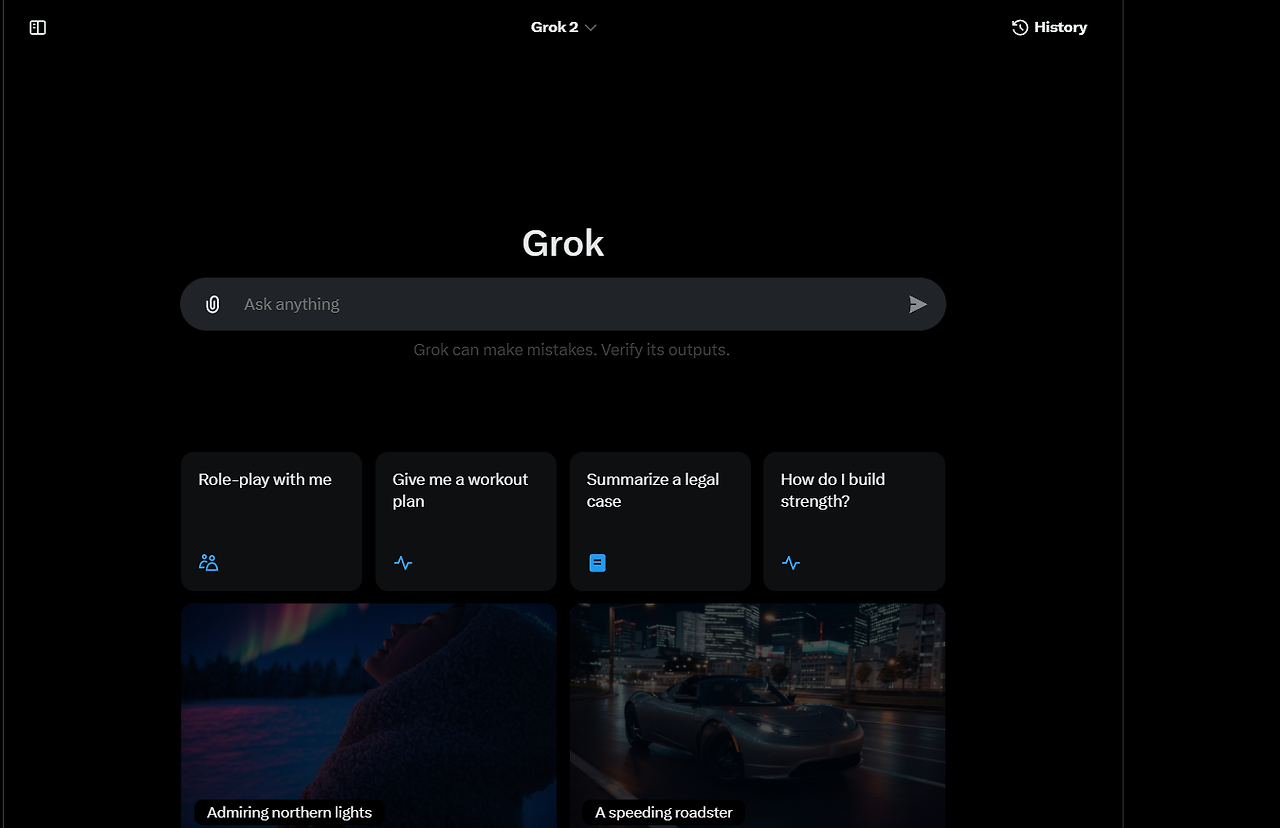Viewport: 1280px width, 828px height.
Task: Open the Admiring northern lights image
Action: point(369,715)
